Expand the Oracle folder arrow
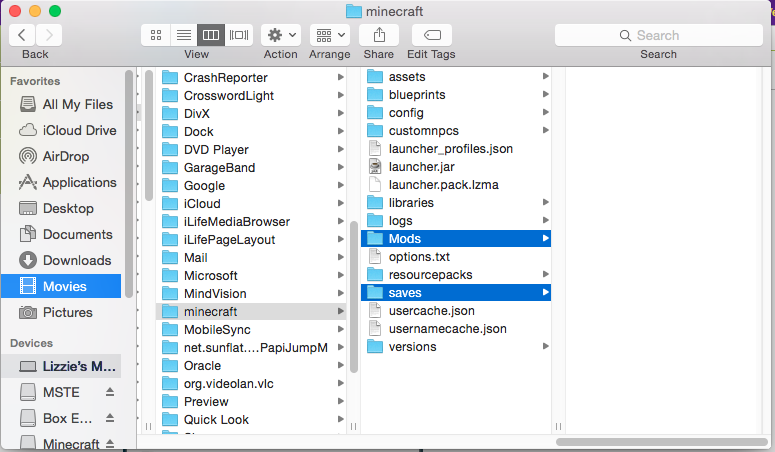This screenshot has width=775, height=452. click(341, 365)
